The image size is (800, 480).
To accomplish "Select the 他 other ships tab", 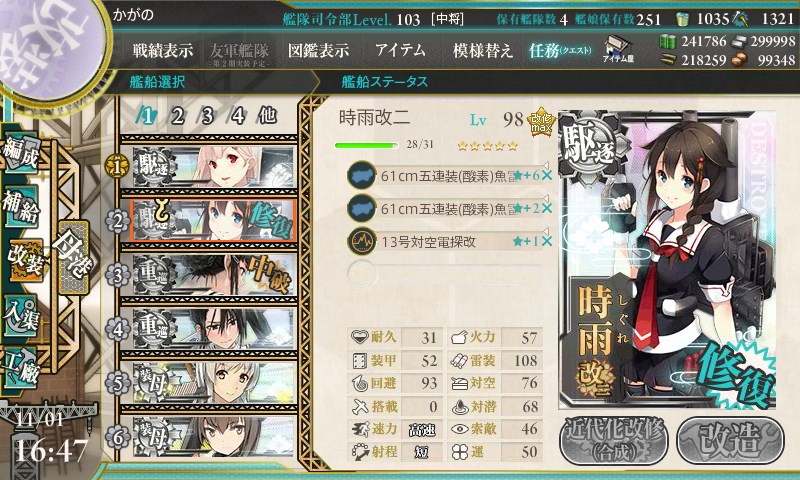I will click(x=267, y=116).
